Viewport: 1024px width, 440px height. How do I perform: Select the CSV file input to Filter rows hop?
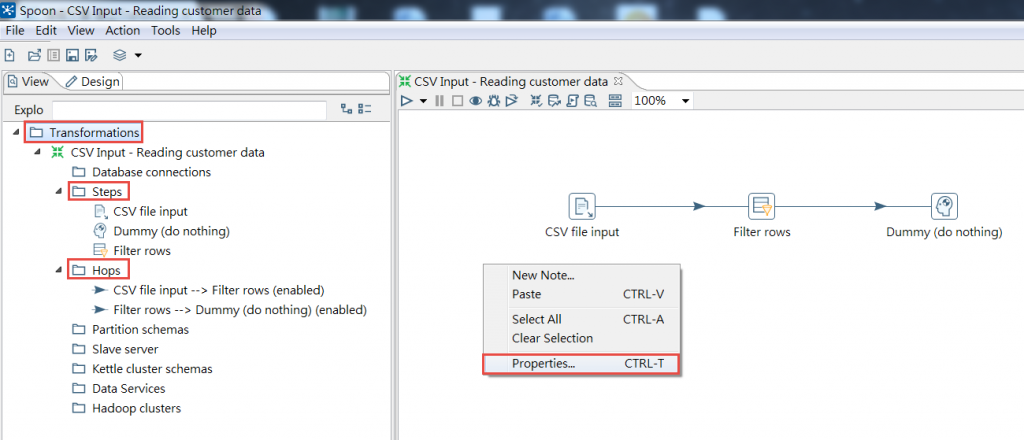click(209, 290)
